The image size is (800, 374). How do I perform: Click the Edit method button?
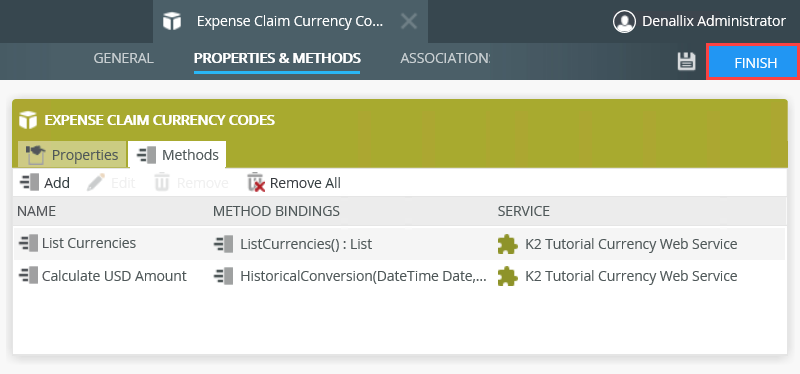click(111, 183)
